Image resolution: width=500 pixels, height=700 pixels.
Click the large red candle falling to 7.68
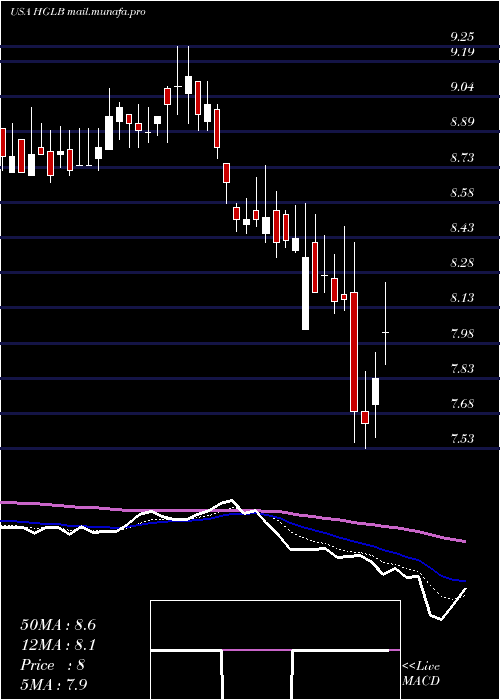tap(354, 352)
